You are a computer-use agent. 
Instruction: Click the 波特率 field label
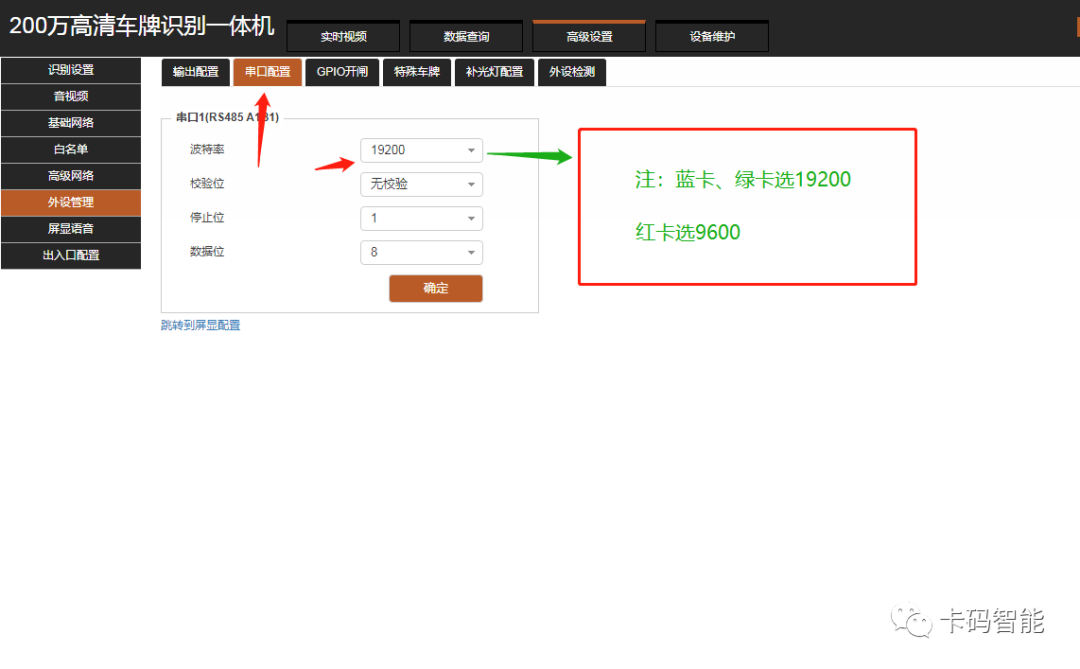pyautogui.click(x=207, y=150)
